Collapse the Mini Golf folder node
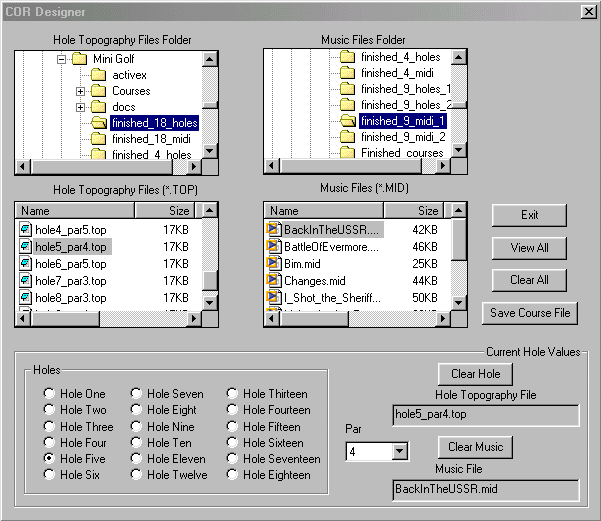The height and width of the screenshot is (521, 601). tap(61, 59)
